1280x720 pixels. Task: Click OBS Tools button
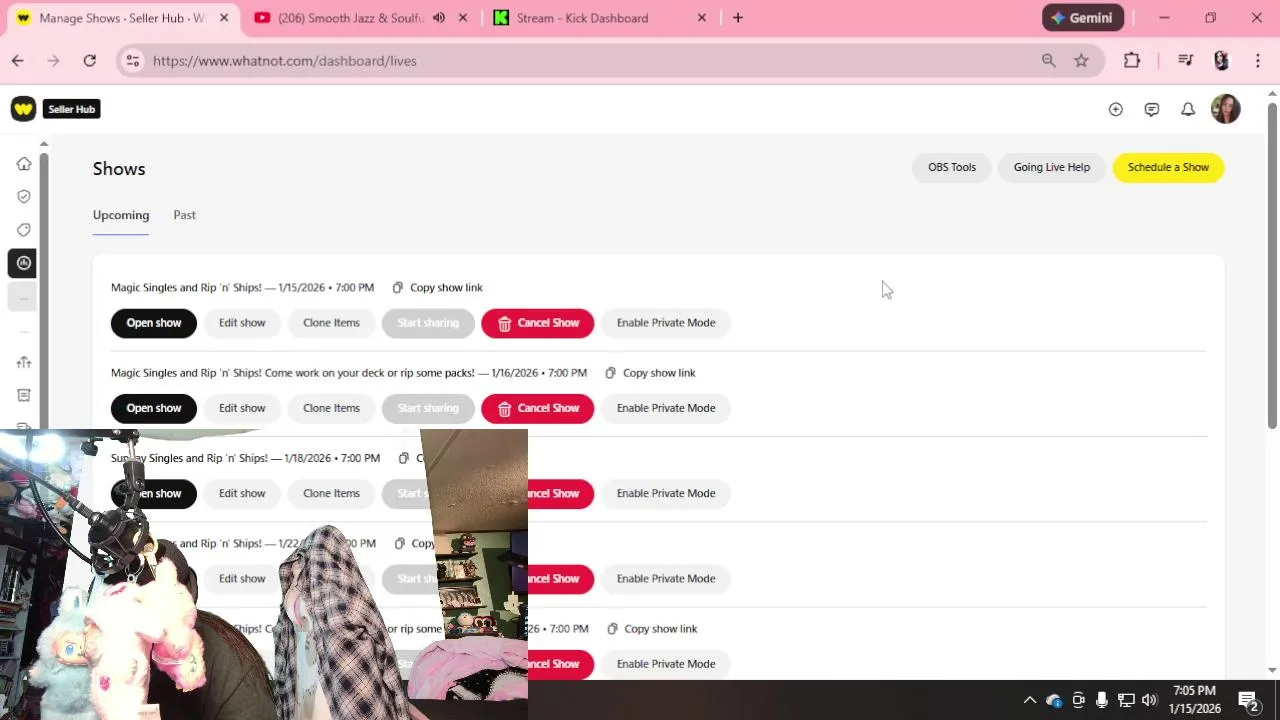click(x=952, y=167)
